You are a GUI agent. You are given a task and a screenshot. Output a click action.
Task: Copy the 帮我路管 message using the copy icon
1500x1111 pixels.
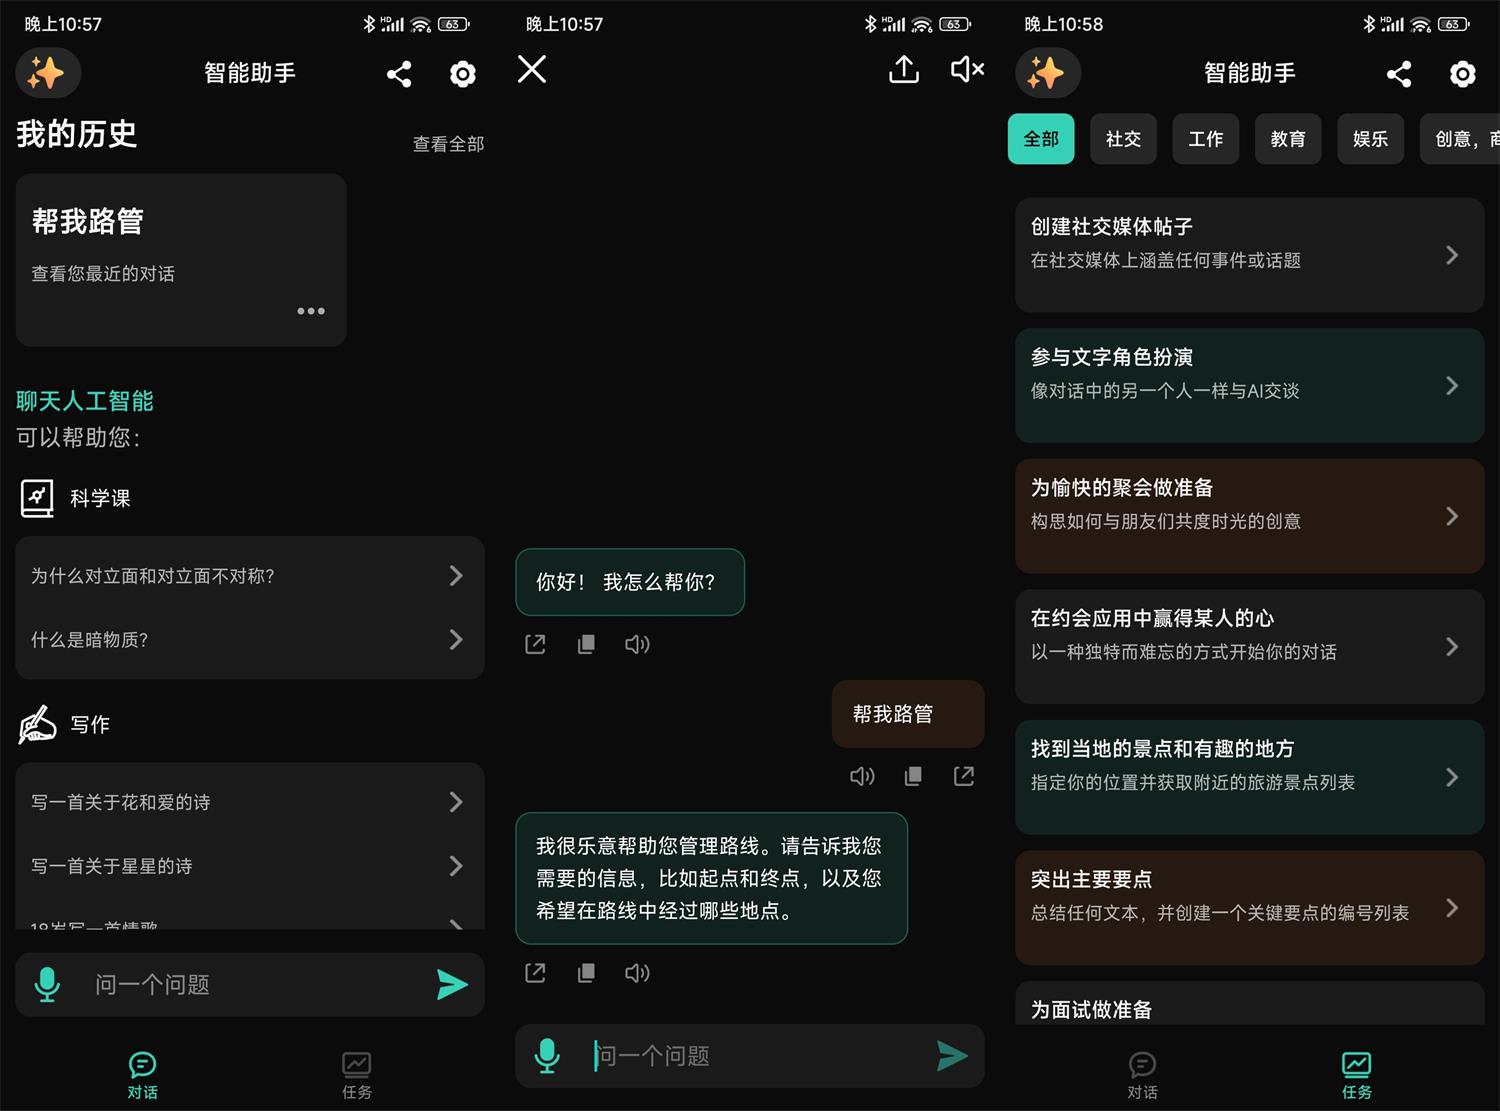click(x=913, y=776)
